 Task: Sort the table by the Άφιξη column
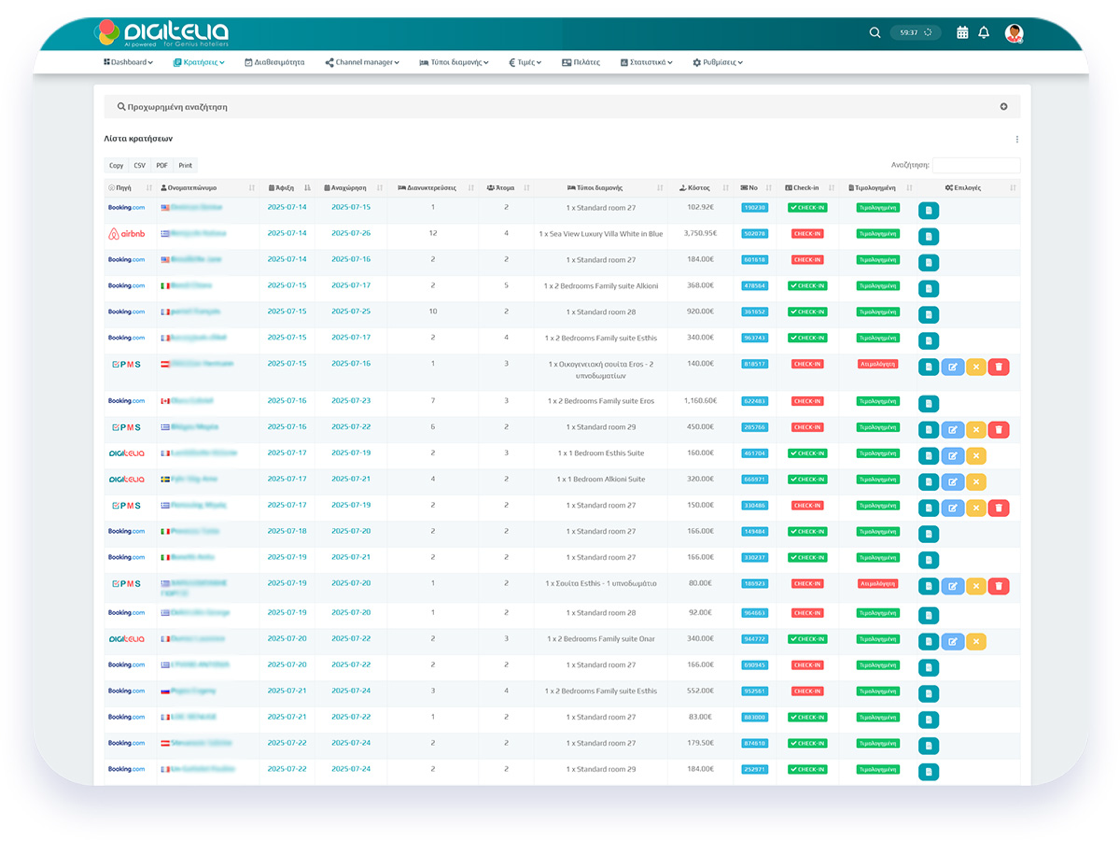[287, 188]
